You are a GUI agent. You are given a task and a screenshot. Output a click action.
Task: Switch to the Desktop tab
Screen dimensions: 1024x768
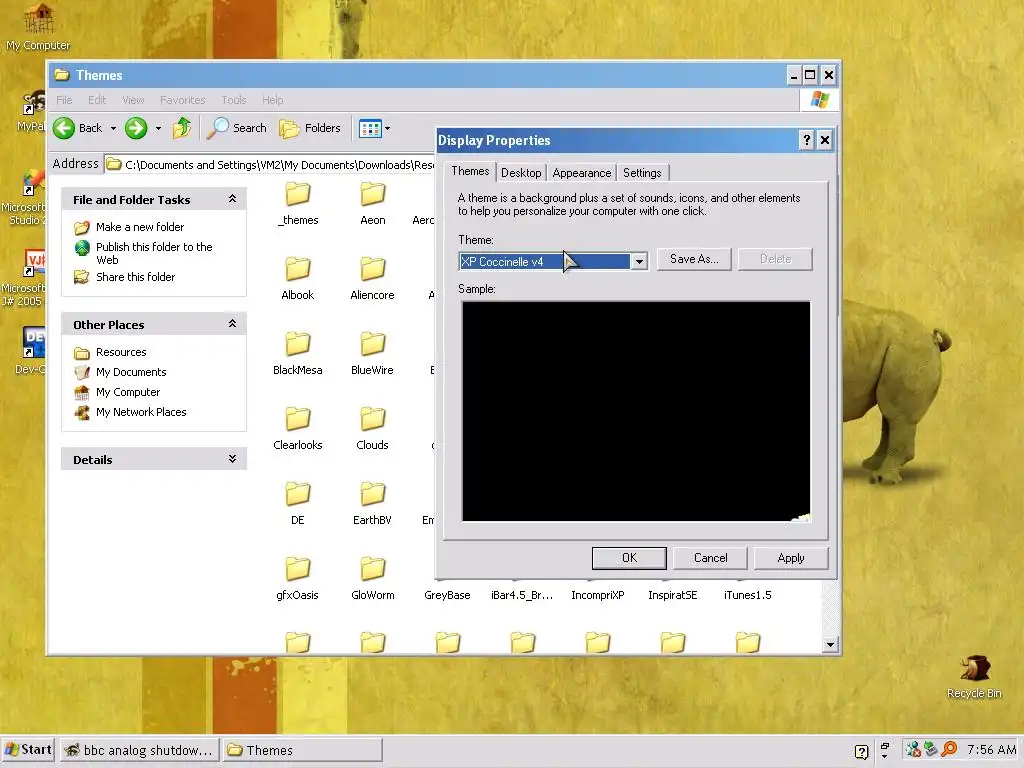pyautogui.click(x=521, y=173)
